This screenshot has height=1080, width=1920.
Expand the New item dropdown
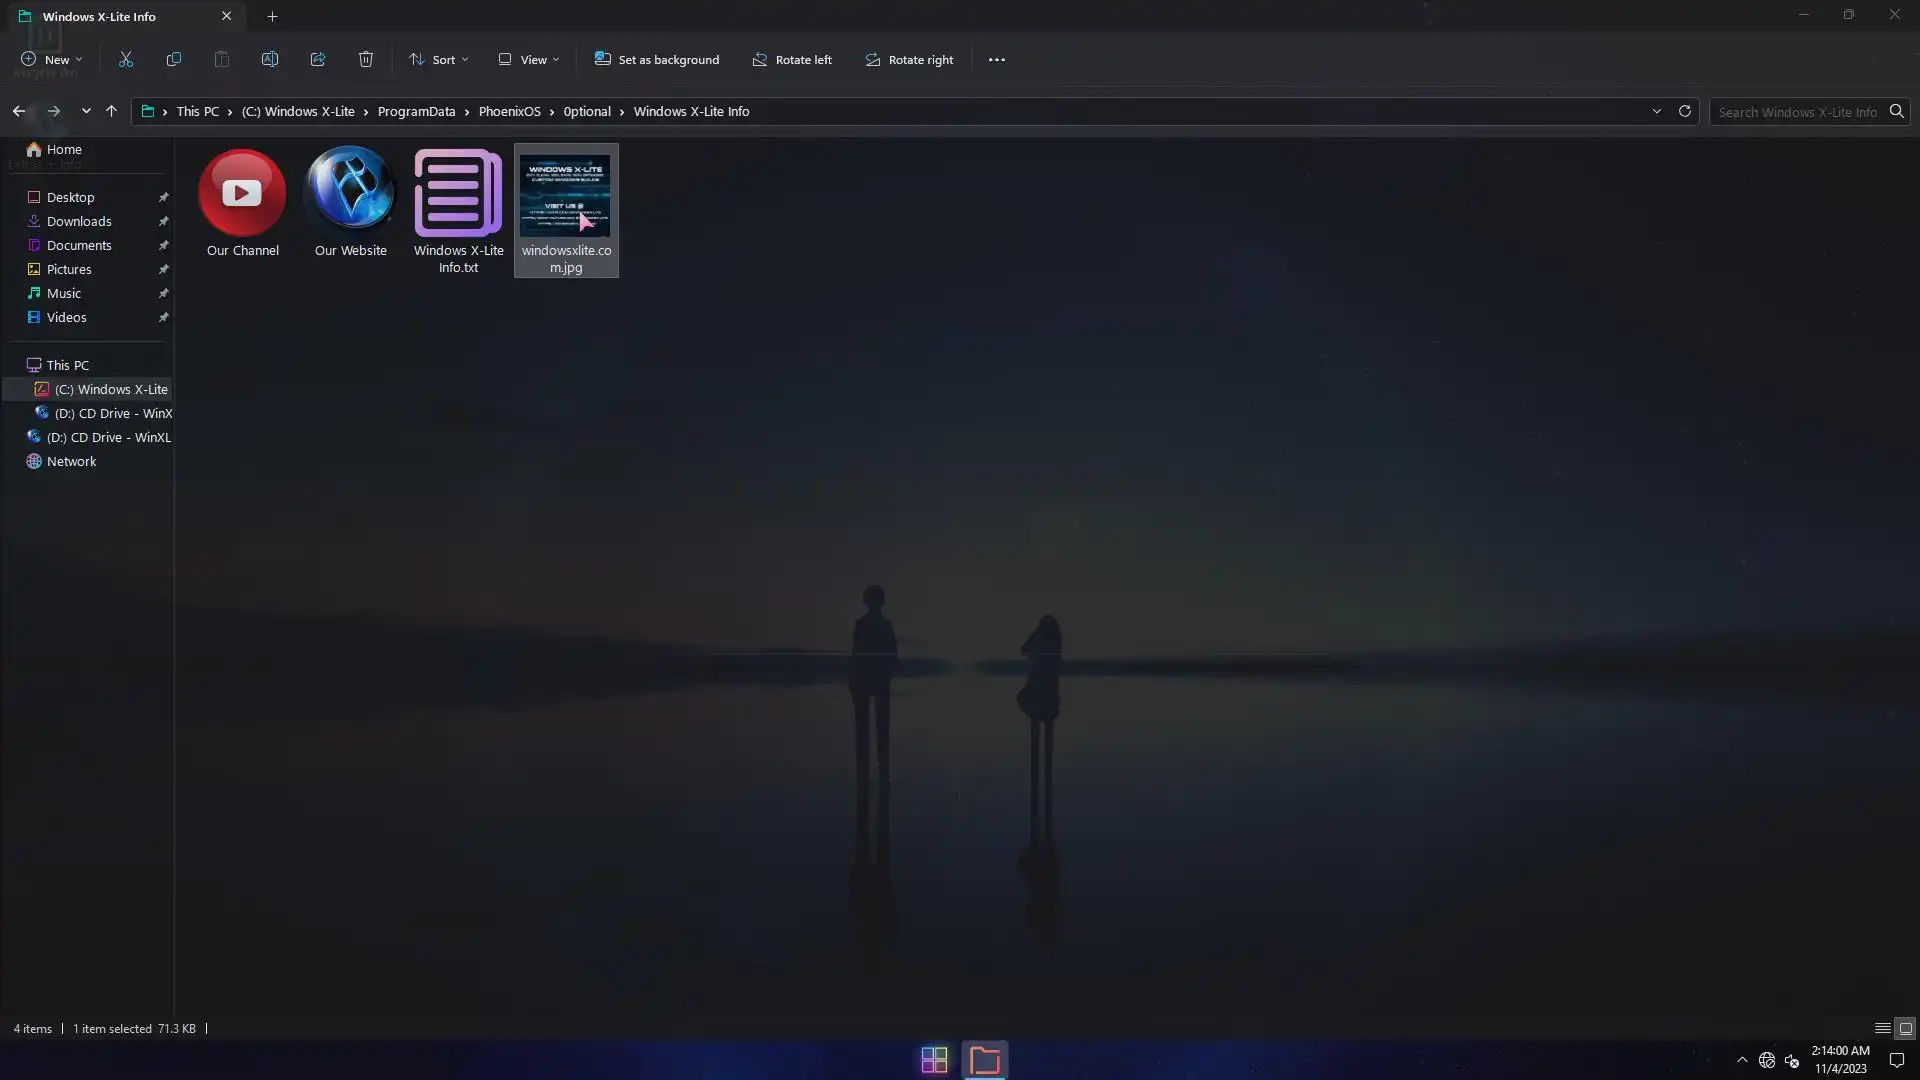52,60
